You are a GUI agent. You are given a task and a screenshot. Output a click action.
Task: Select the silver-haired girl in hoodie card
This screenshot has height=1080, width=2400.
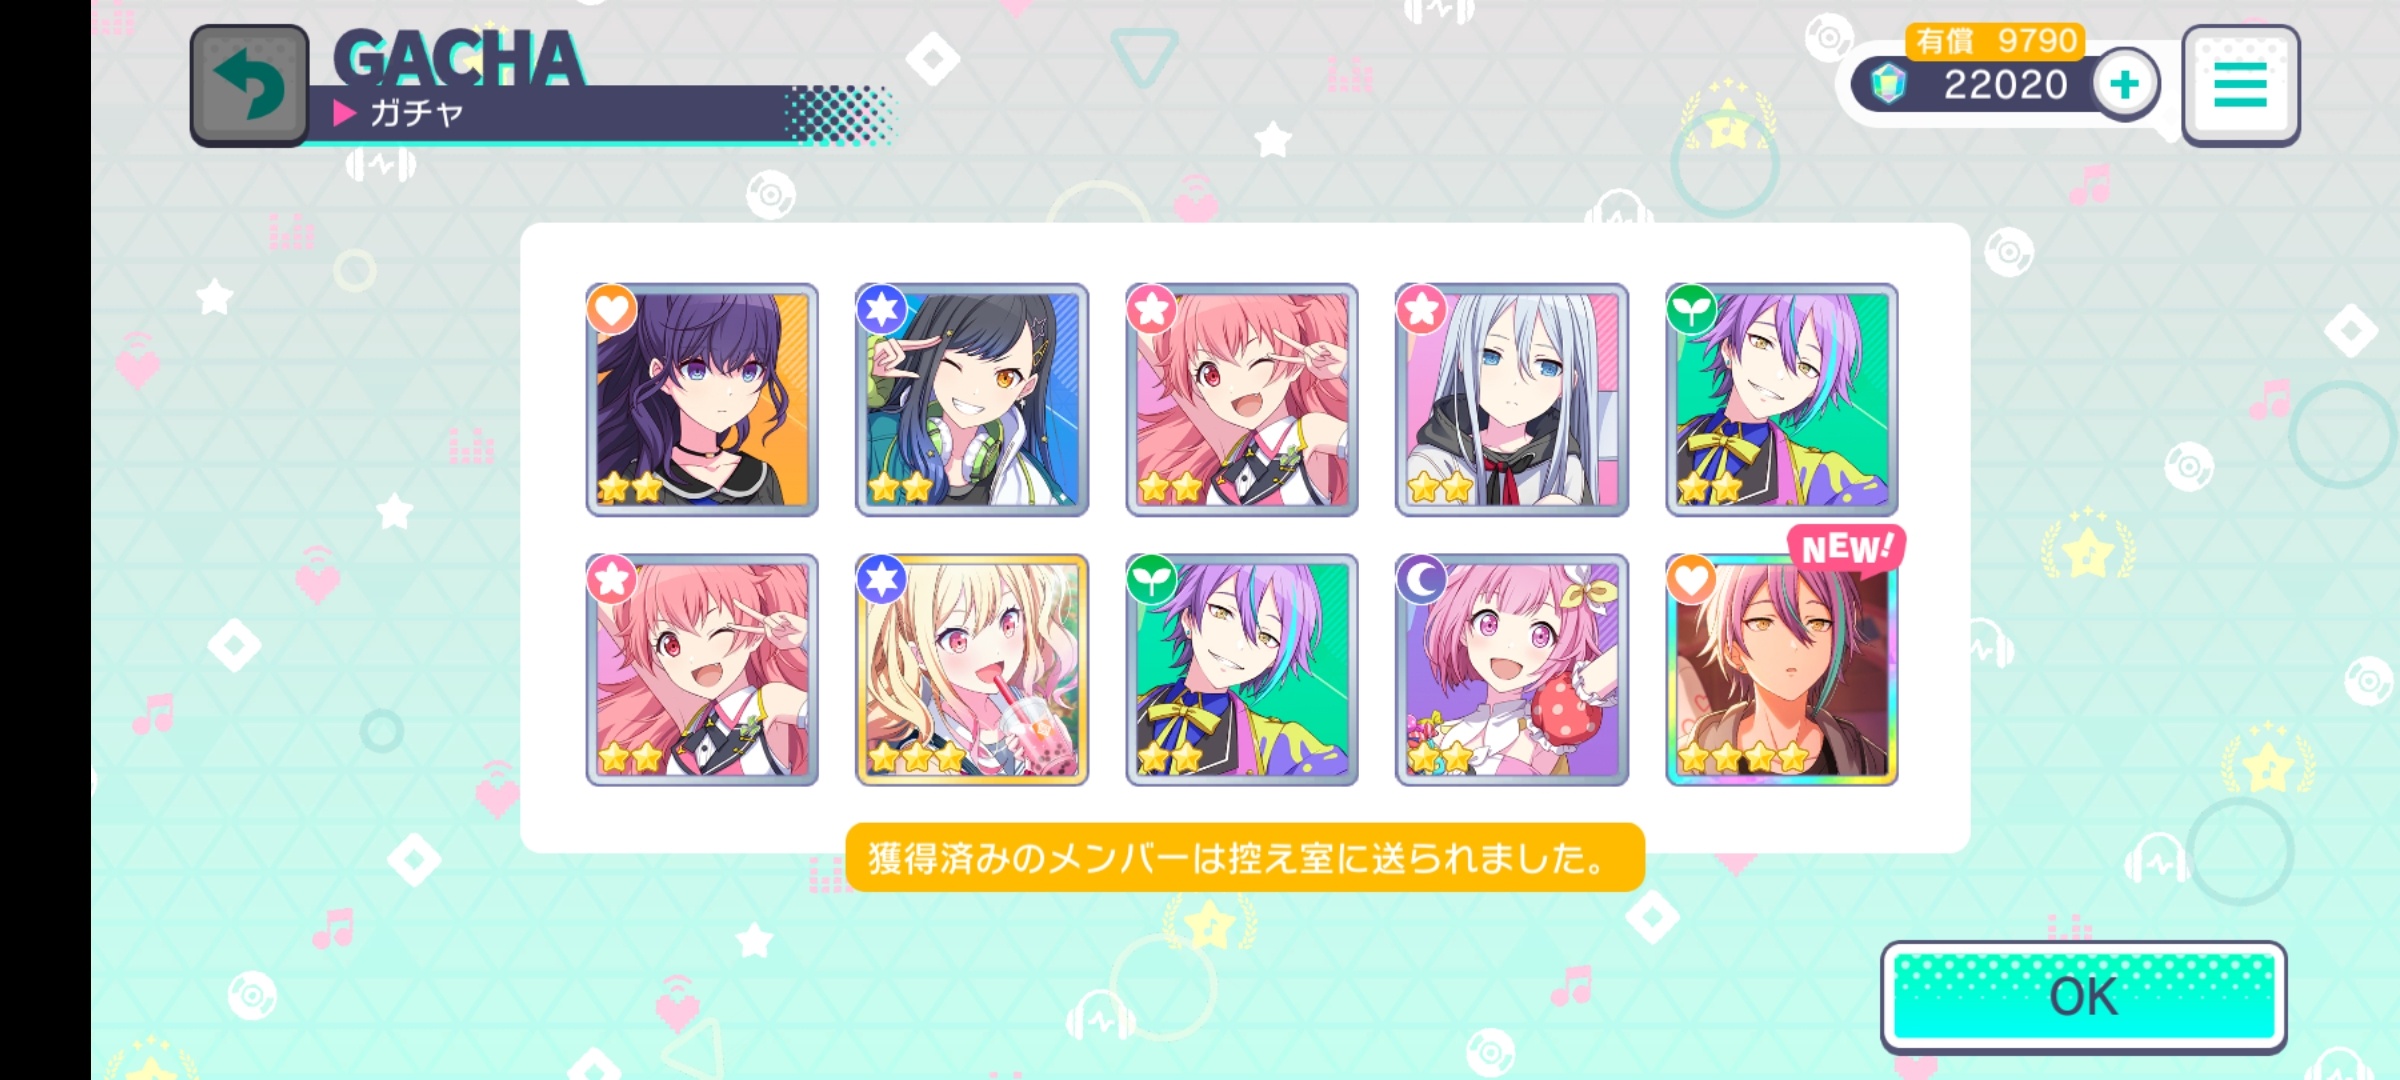click(x=1512, y=400)
